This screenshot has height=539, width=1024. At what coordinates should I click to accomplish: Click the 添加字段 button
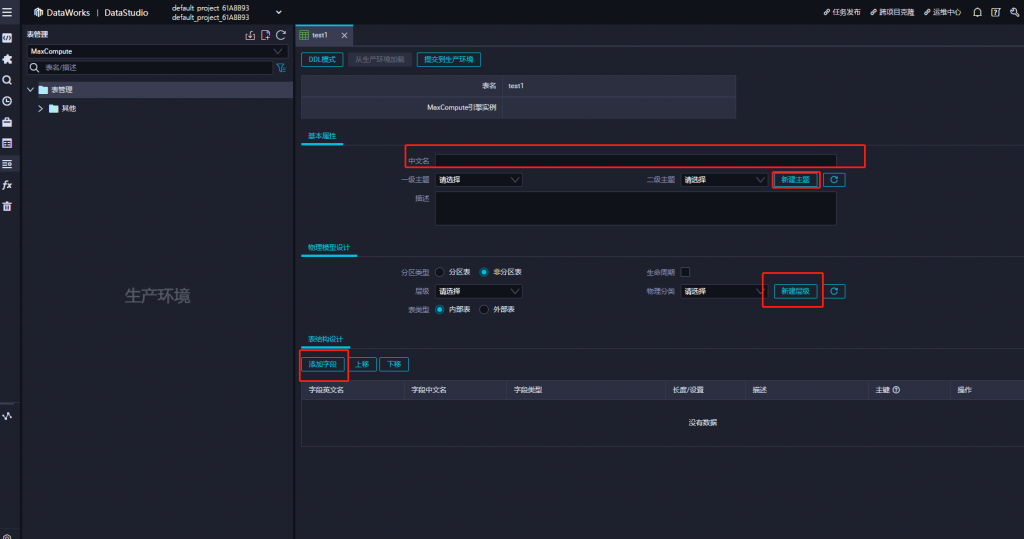coord(323,365)
